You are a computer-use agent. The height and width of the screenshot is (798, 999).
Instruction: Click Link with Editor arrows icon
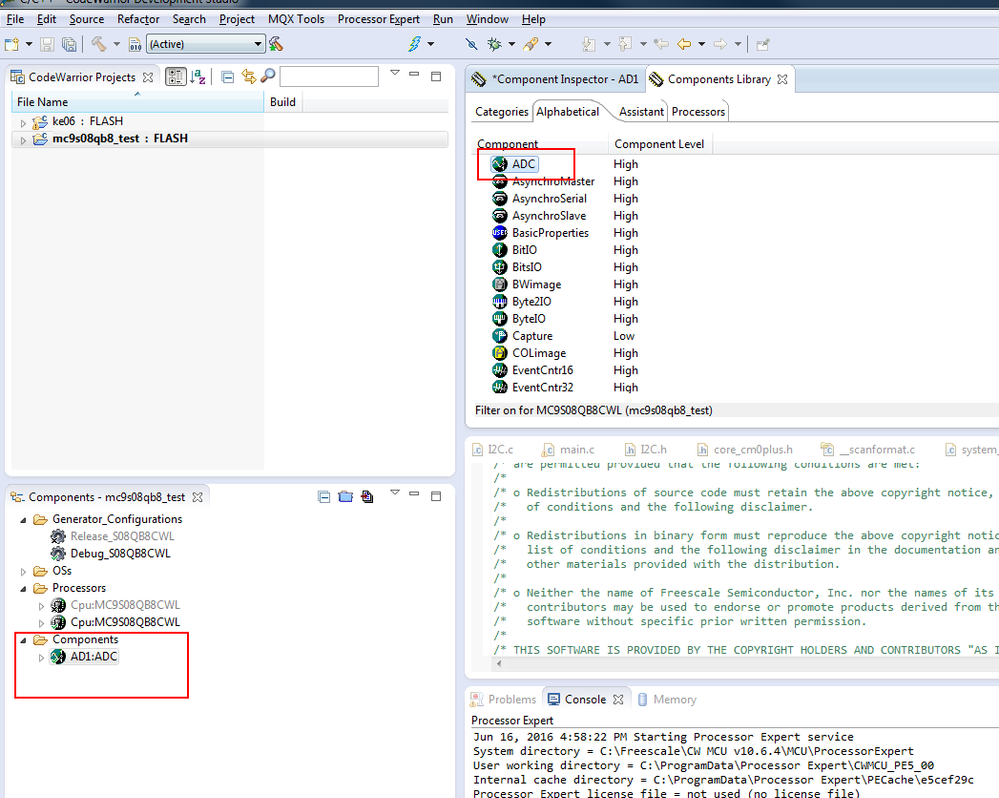point(248,77)
